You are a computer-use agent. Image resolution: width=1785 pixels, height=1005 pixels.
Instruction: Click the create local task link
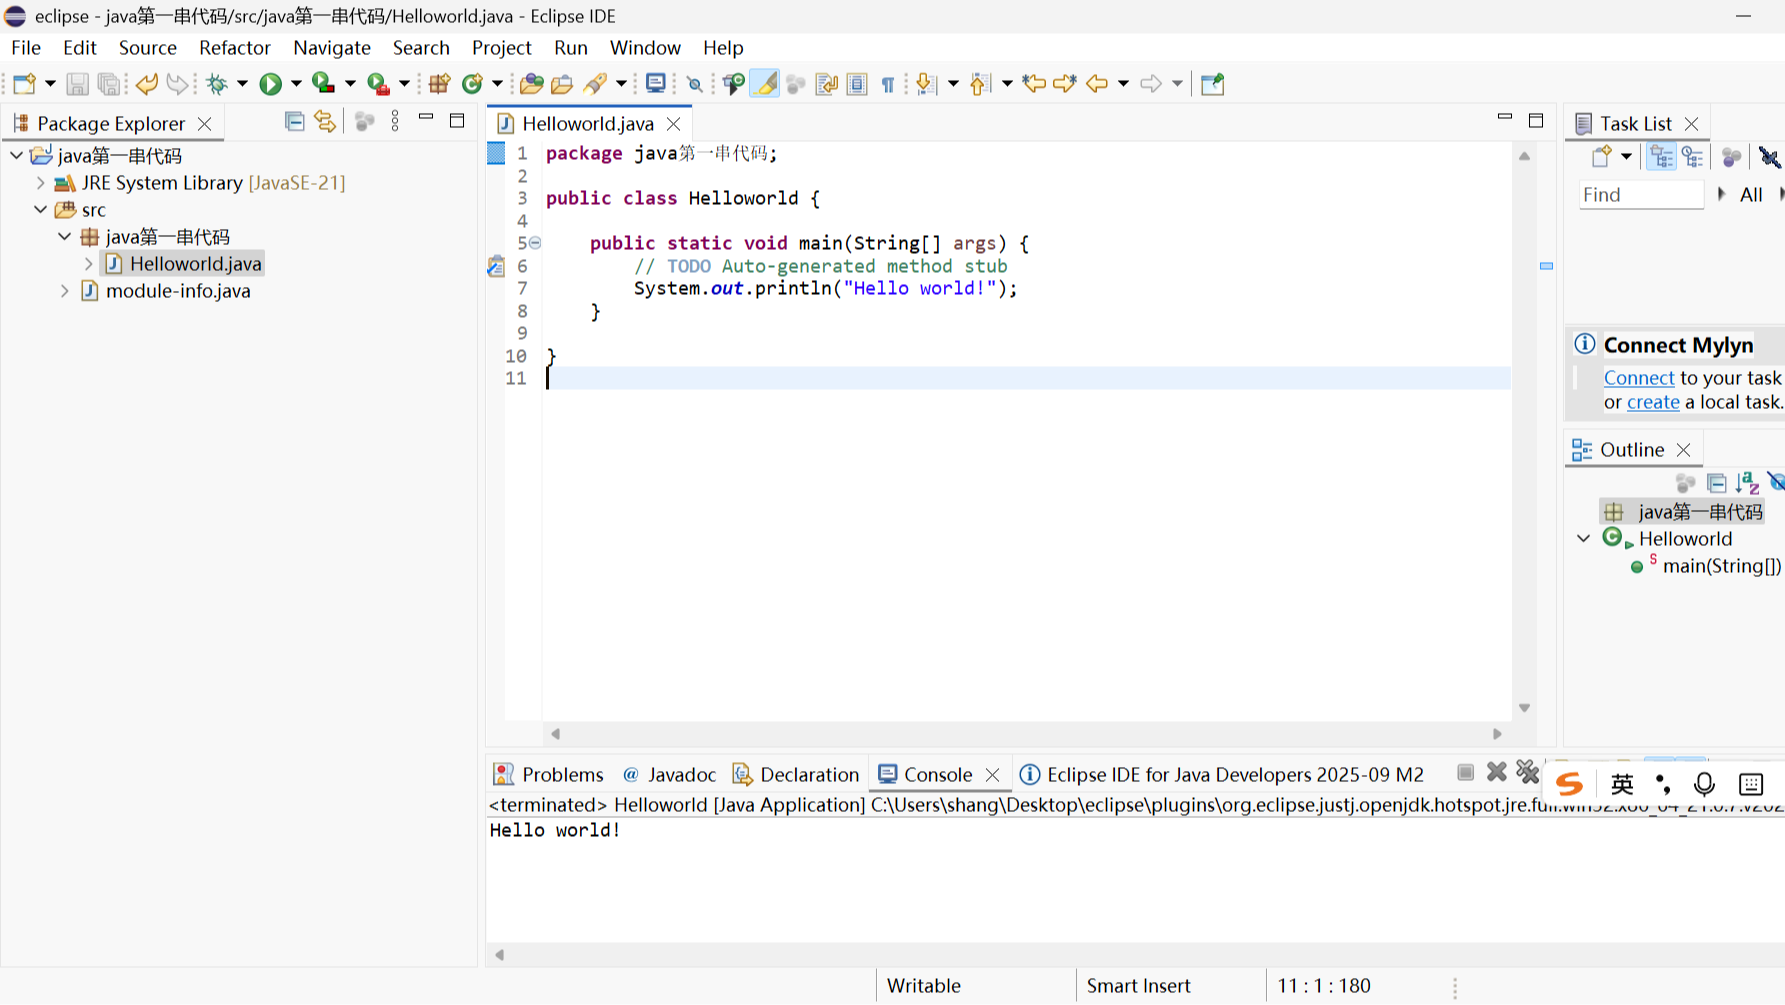pos(1652,402)
